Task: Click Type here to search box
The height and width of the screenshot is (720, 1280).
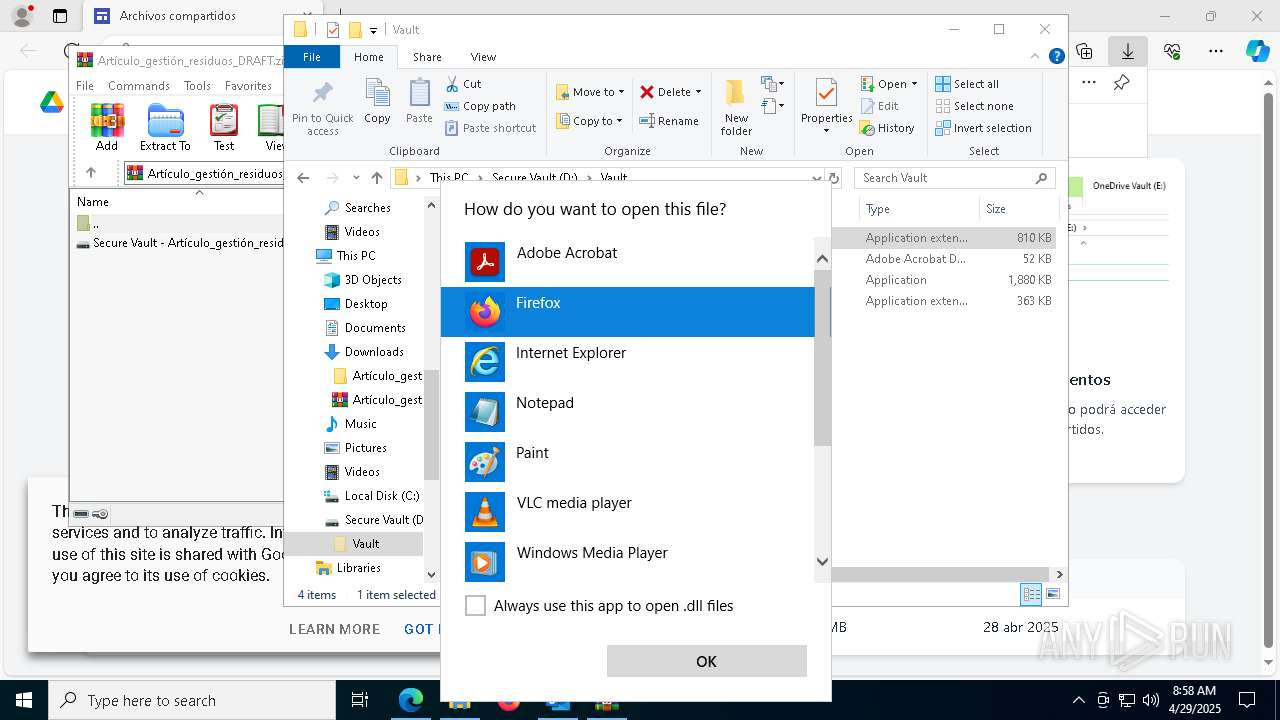Action: 192,700
